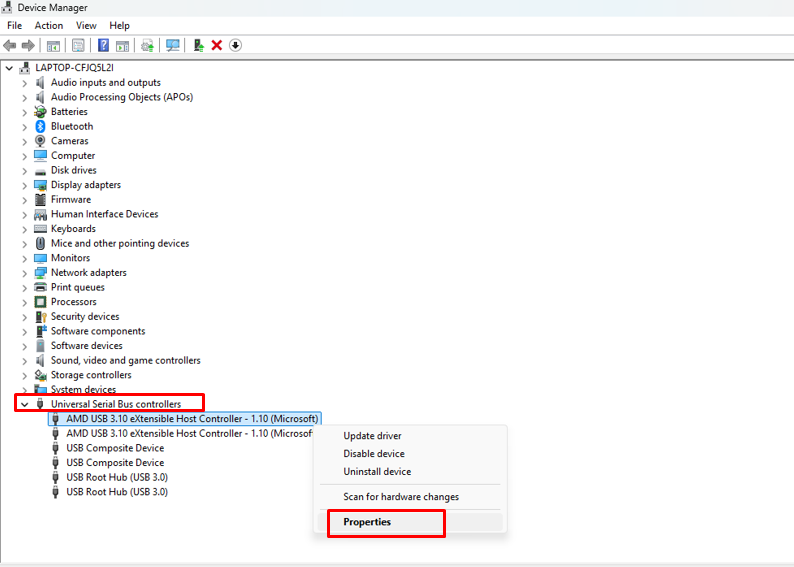Select the Keyboards tree item
Screen dimensions: 794x567
pos(73,229)
